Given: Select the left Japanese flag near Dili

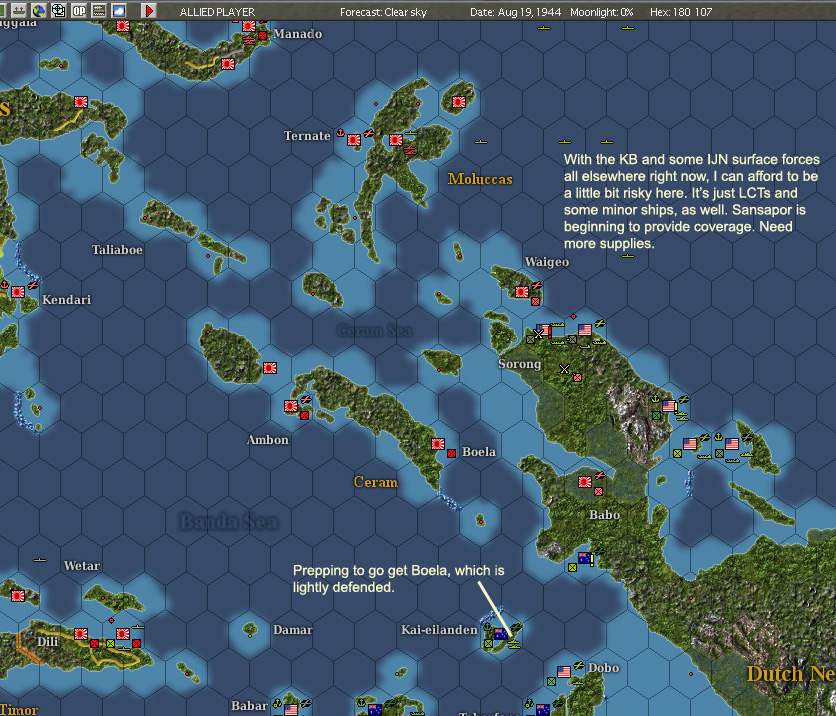Looking at the screenshot, I should (x=81, y=634).
